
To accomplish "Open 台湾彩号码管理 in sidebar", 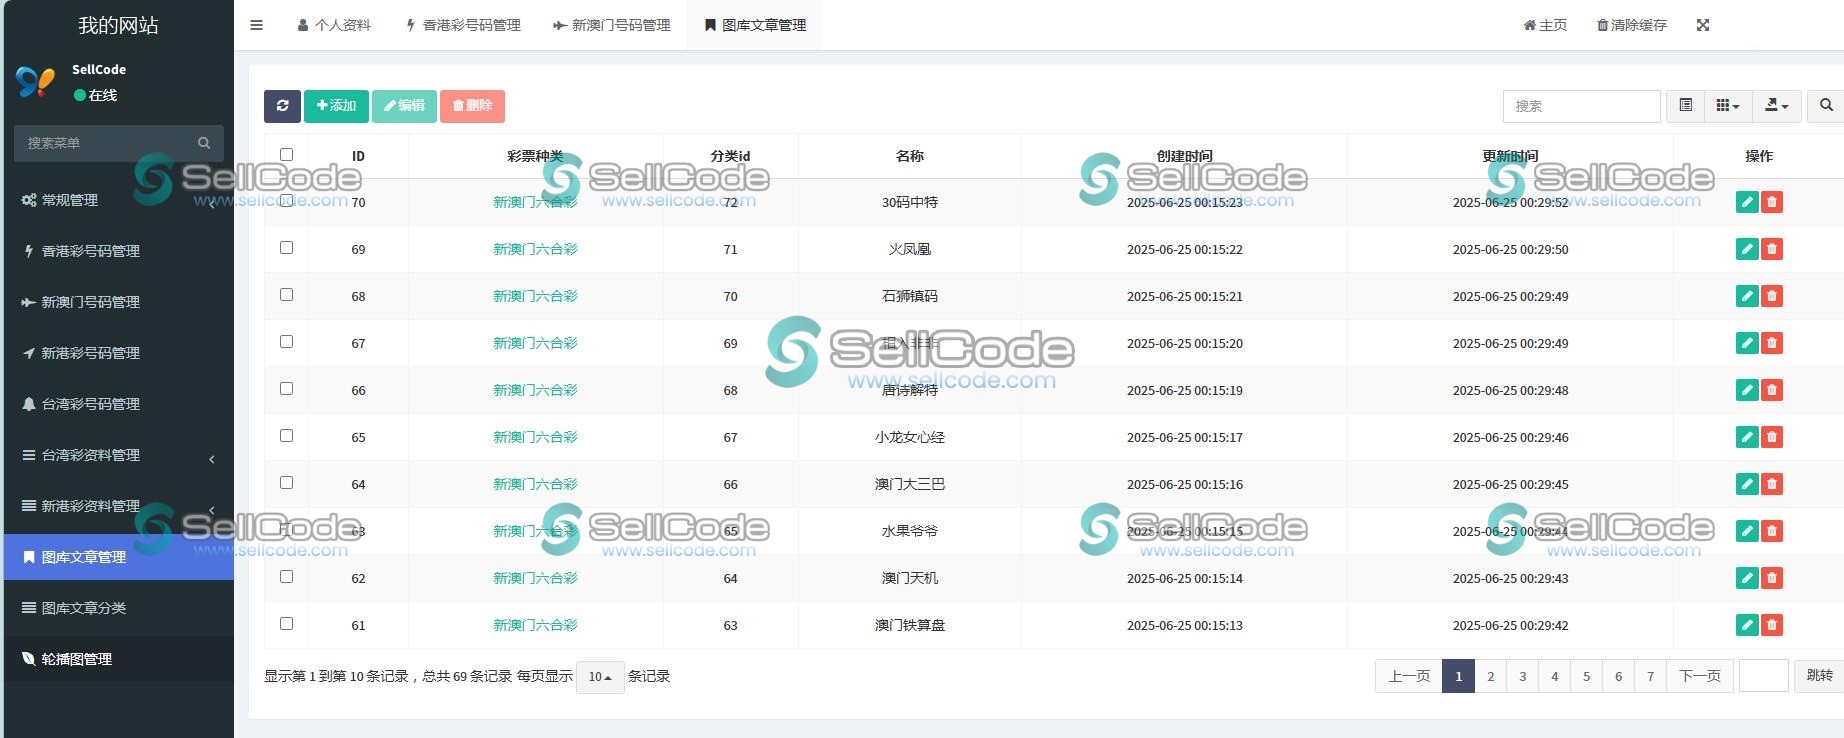I will click(119, 404).
